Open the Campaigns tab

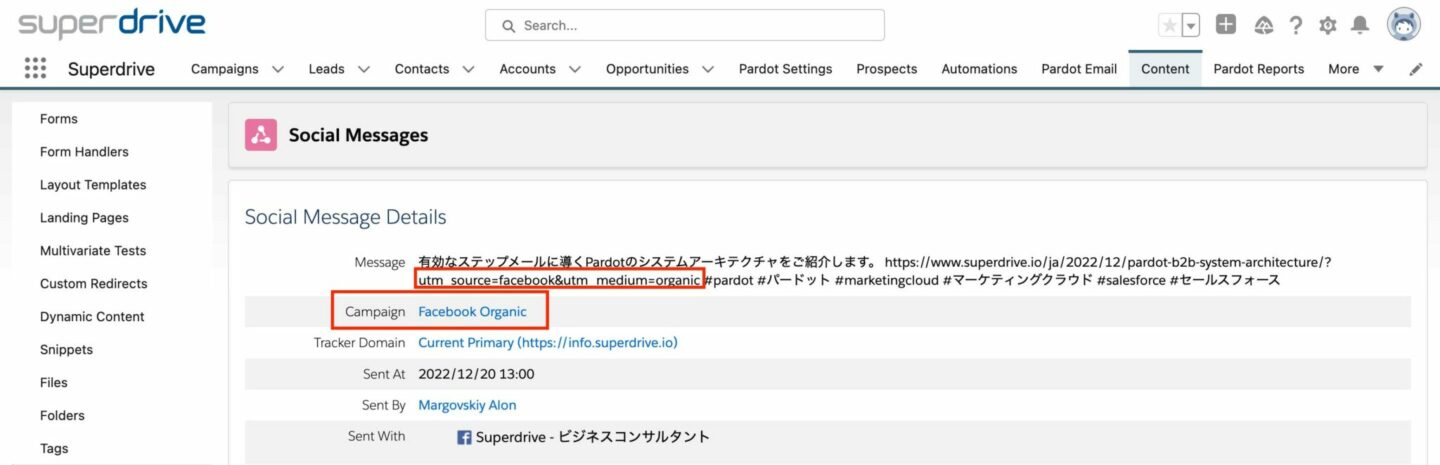(225, 69)
